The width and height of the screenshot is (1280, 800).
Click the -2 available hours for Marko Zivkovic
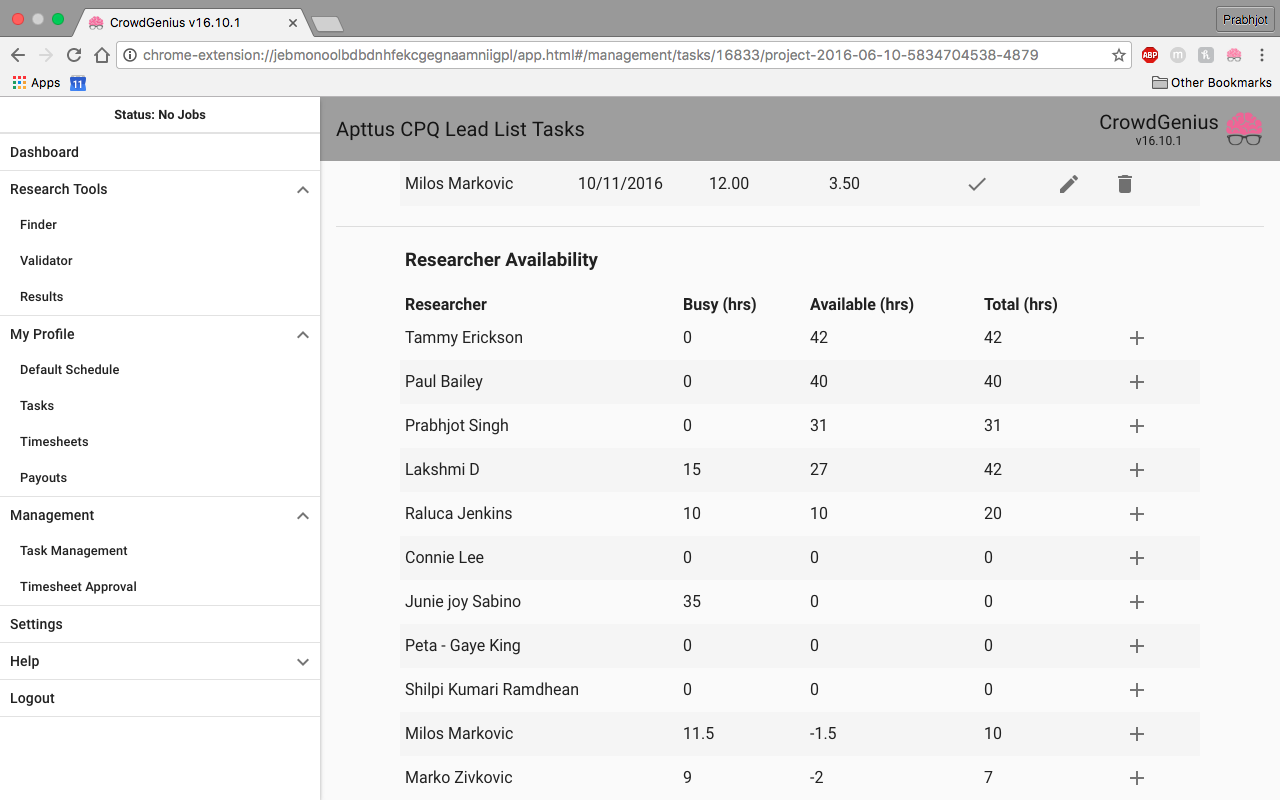(816, 778)
